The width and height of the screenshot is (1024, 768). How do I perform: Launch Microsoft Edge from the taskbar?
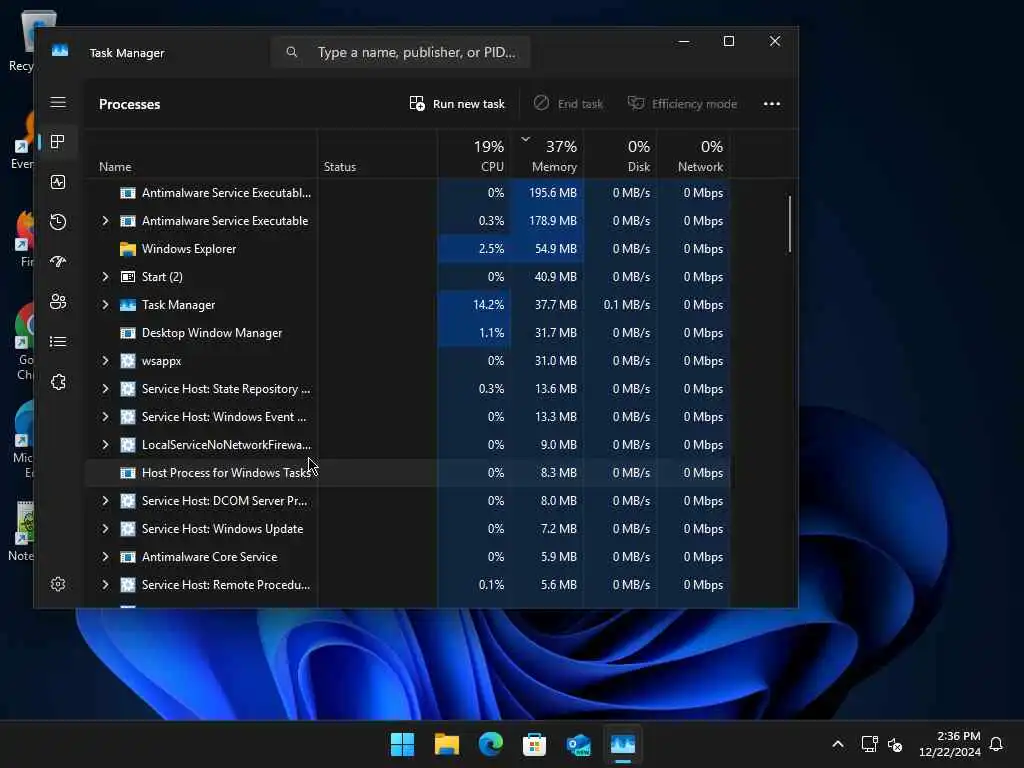[490, 744]
